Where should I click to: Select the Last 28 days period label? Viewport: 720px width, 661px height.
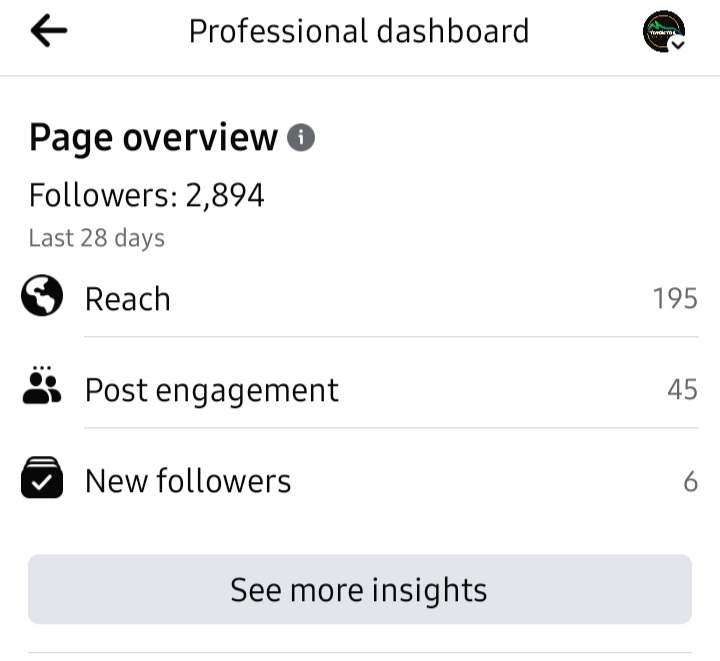click(x=96, y=238)
